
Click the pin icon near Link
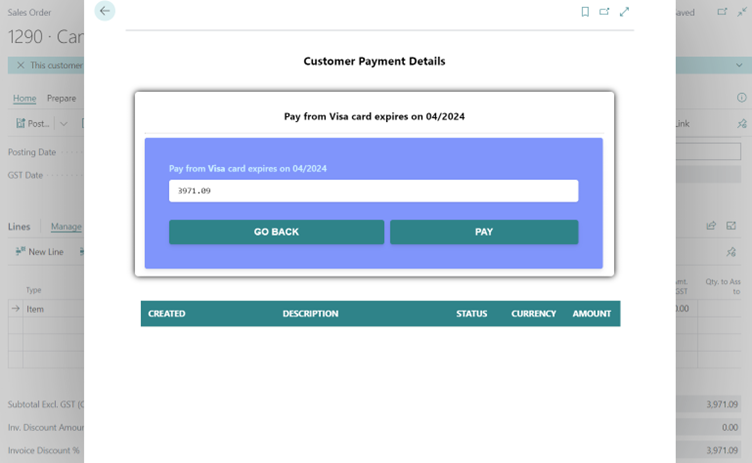coord(741,124)
